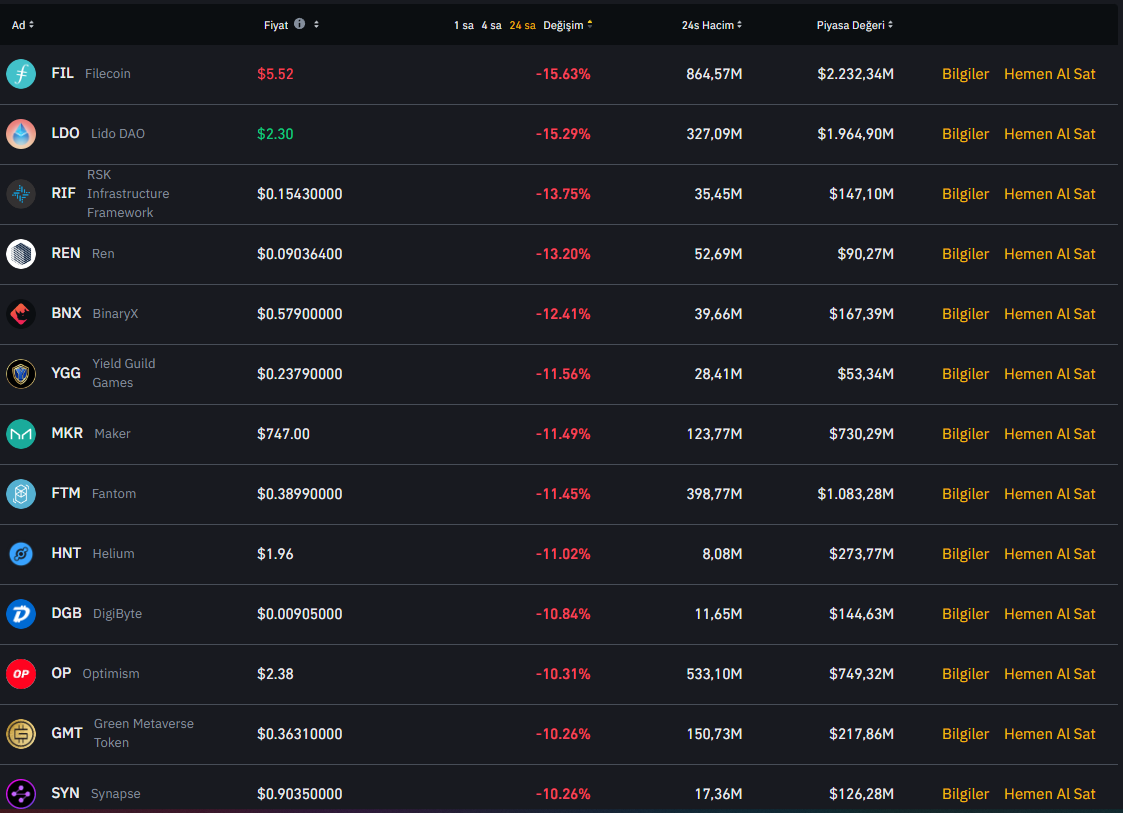The width and height of the screenshot is (1123, 813).
Task: Click the Ren coin logo icon
Action: 21,254
